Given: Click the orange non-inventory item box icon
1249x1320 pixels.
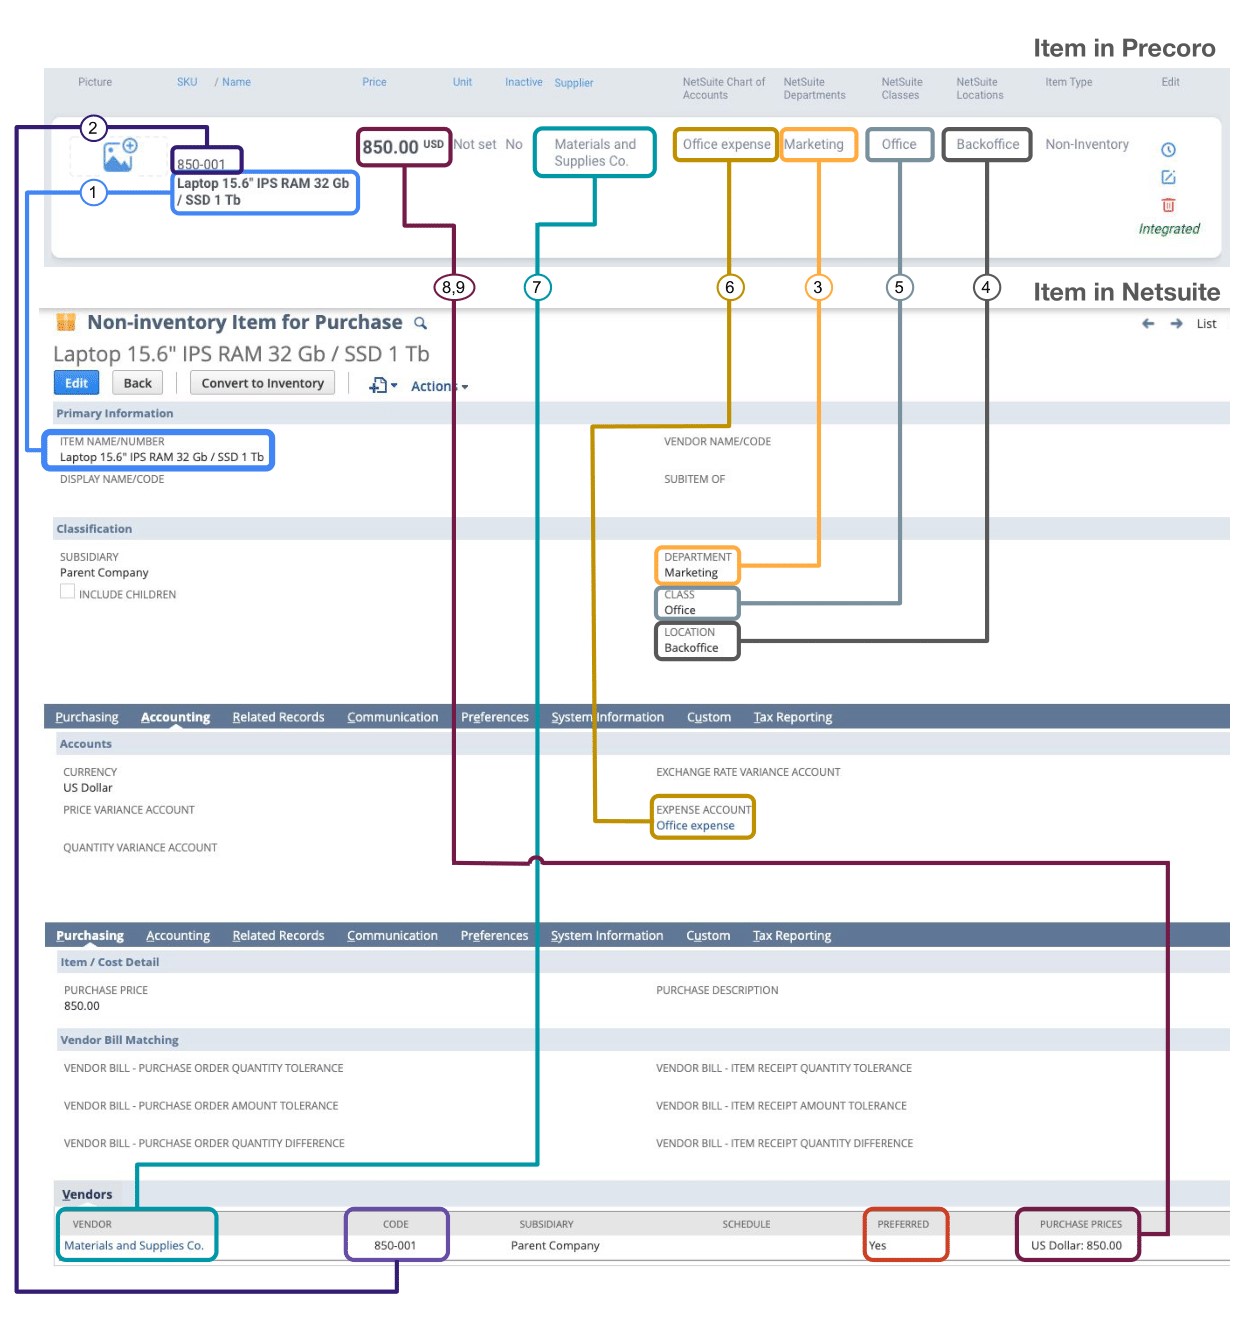Looking at the screenshot, I should (x=66, y=322).
